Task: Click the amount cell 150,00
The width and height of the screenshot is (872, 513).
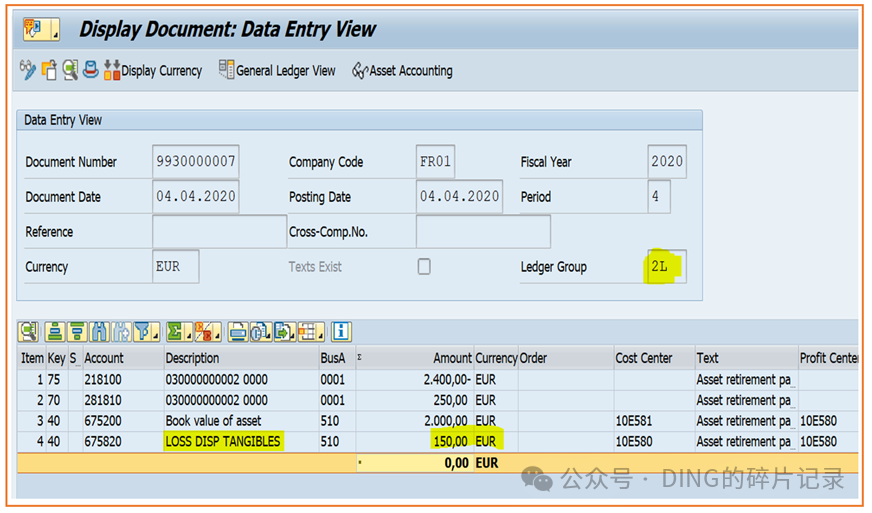Action: coord(415,441)
